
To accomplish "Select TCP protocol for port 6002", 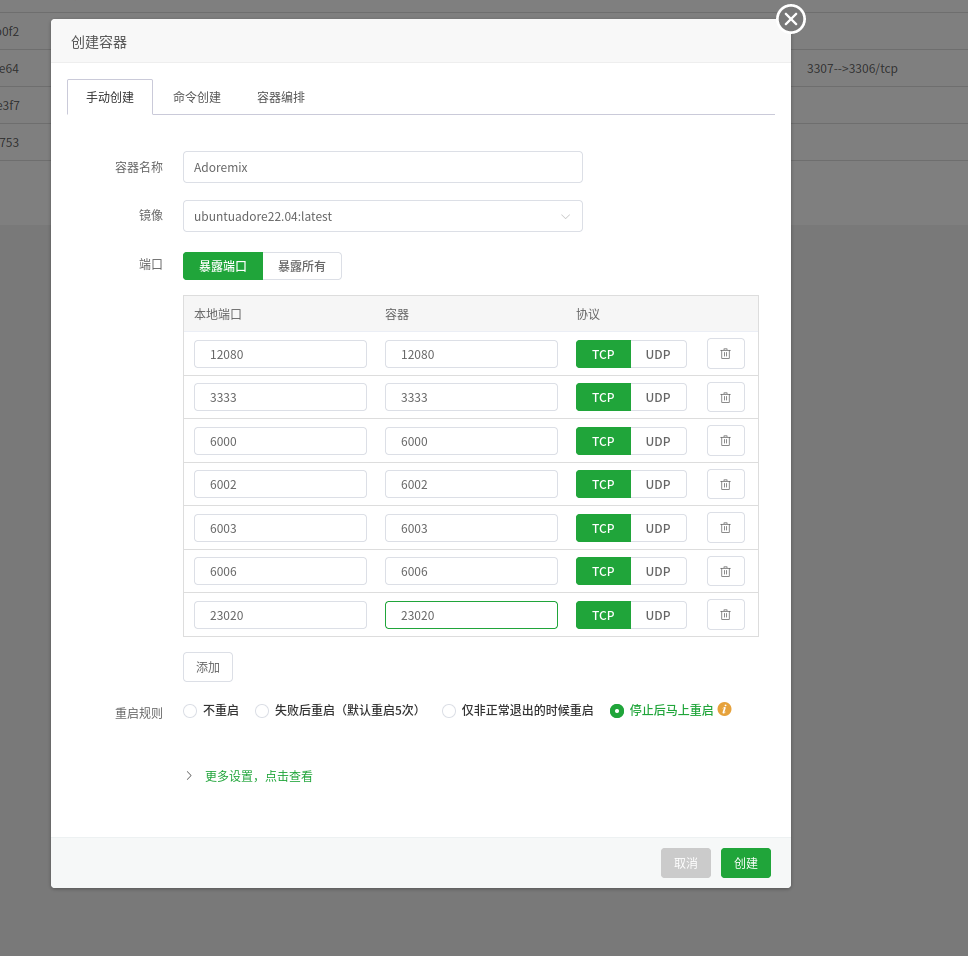I will pos(603,484).
